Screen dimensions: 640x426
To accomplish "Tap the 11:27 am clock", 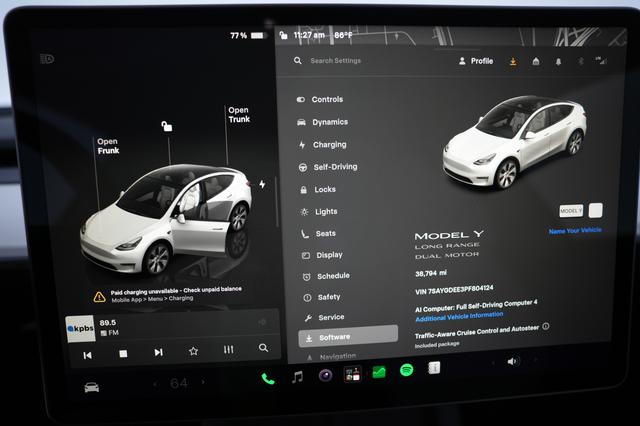I will pos(309,35).
